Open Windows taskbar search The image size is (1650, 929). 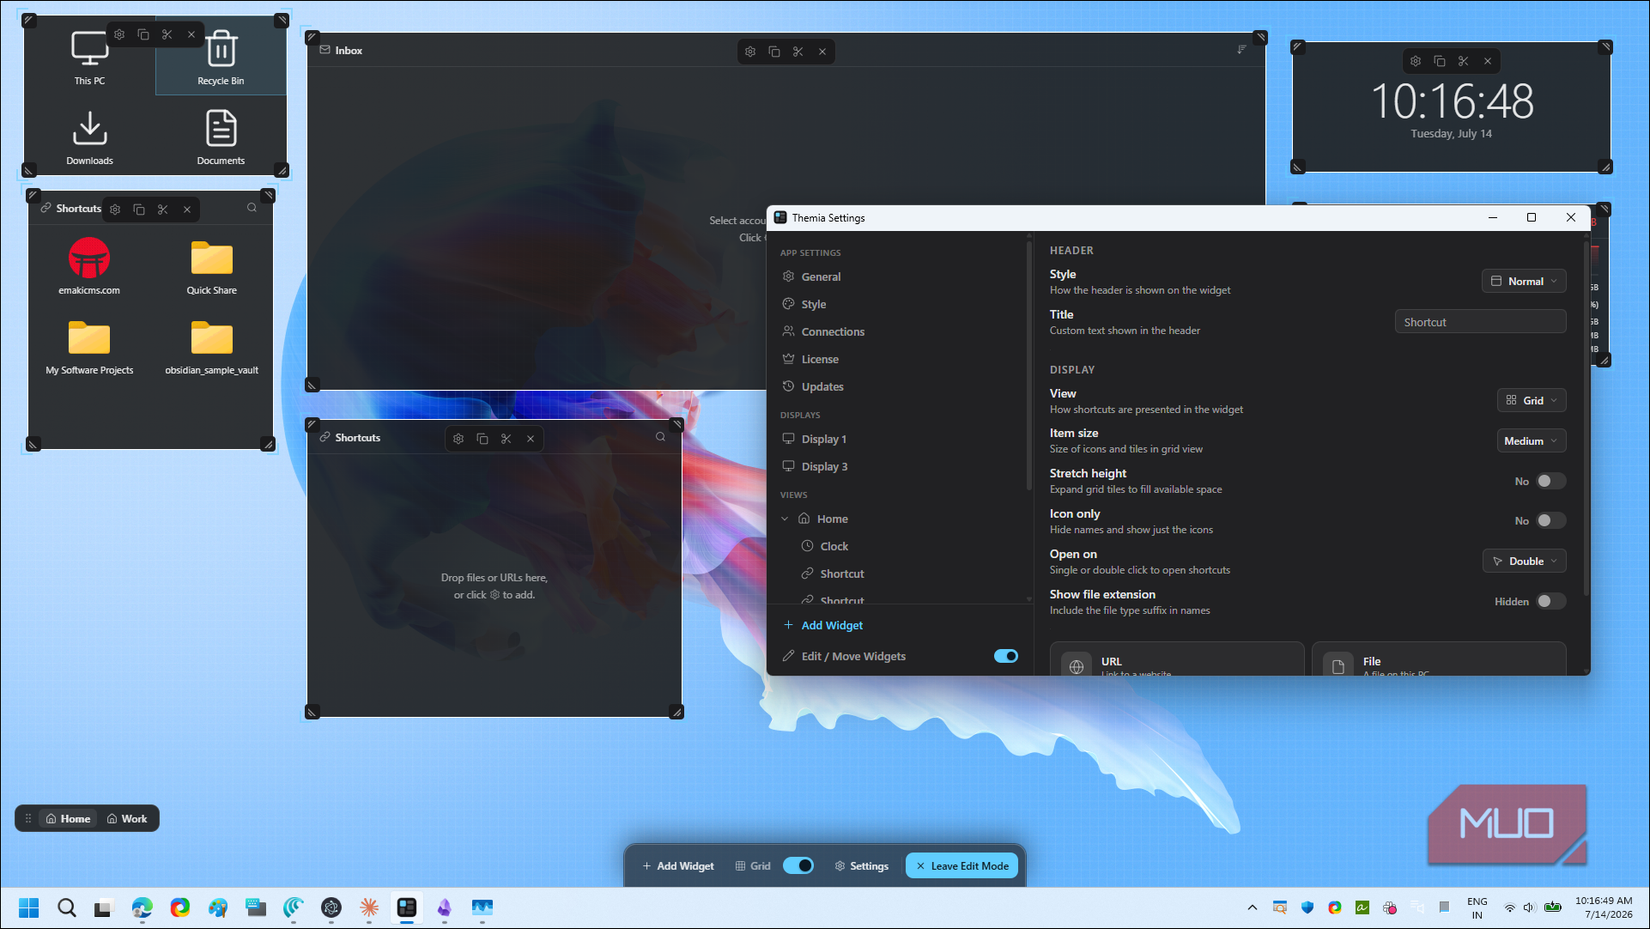[67, 908]
